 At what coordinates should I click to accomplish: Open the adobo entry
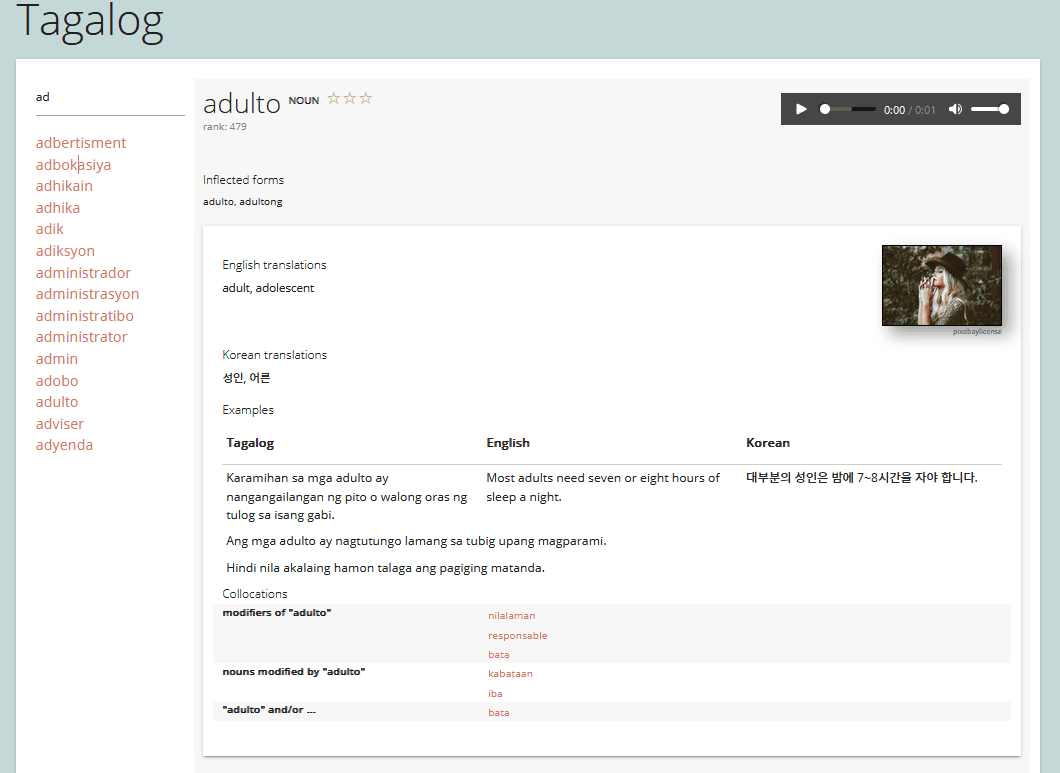point(57,381)
